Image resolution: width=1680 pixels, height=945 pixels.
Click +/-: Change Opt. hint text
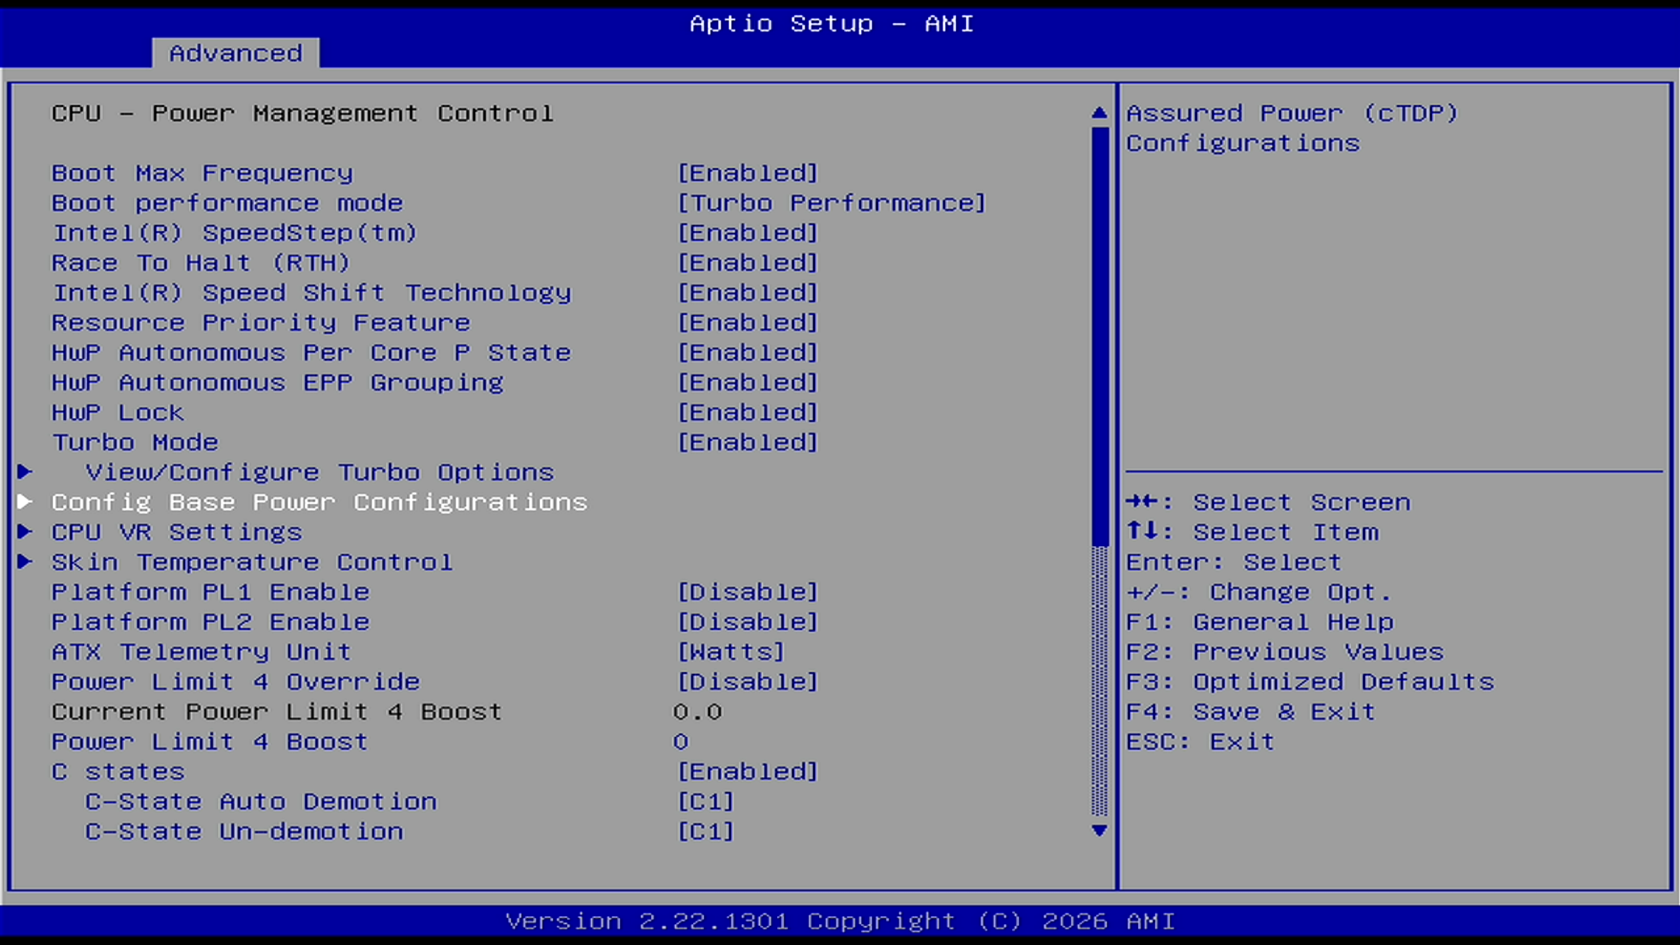click(1259, 592)
